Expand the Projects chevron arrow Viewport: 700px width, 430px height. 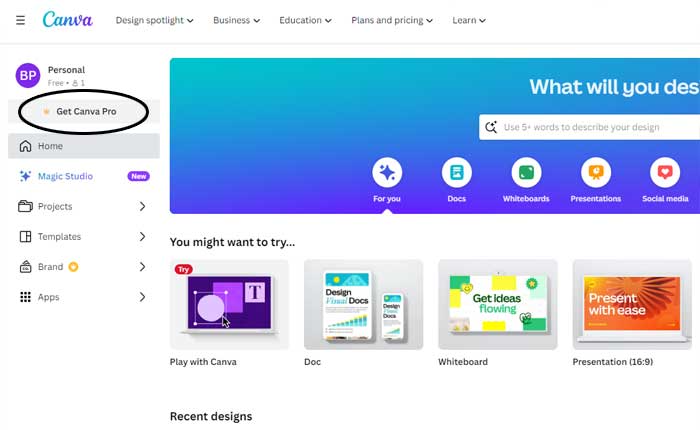point(142,206)
